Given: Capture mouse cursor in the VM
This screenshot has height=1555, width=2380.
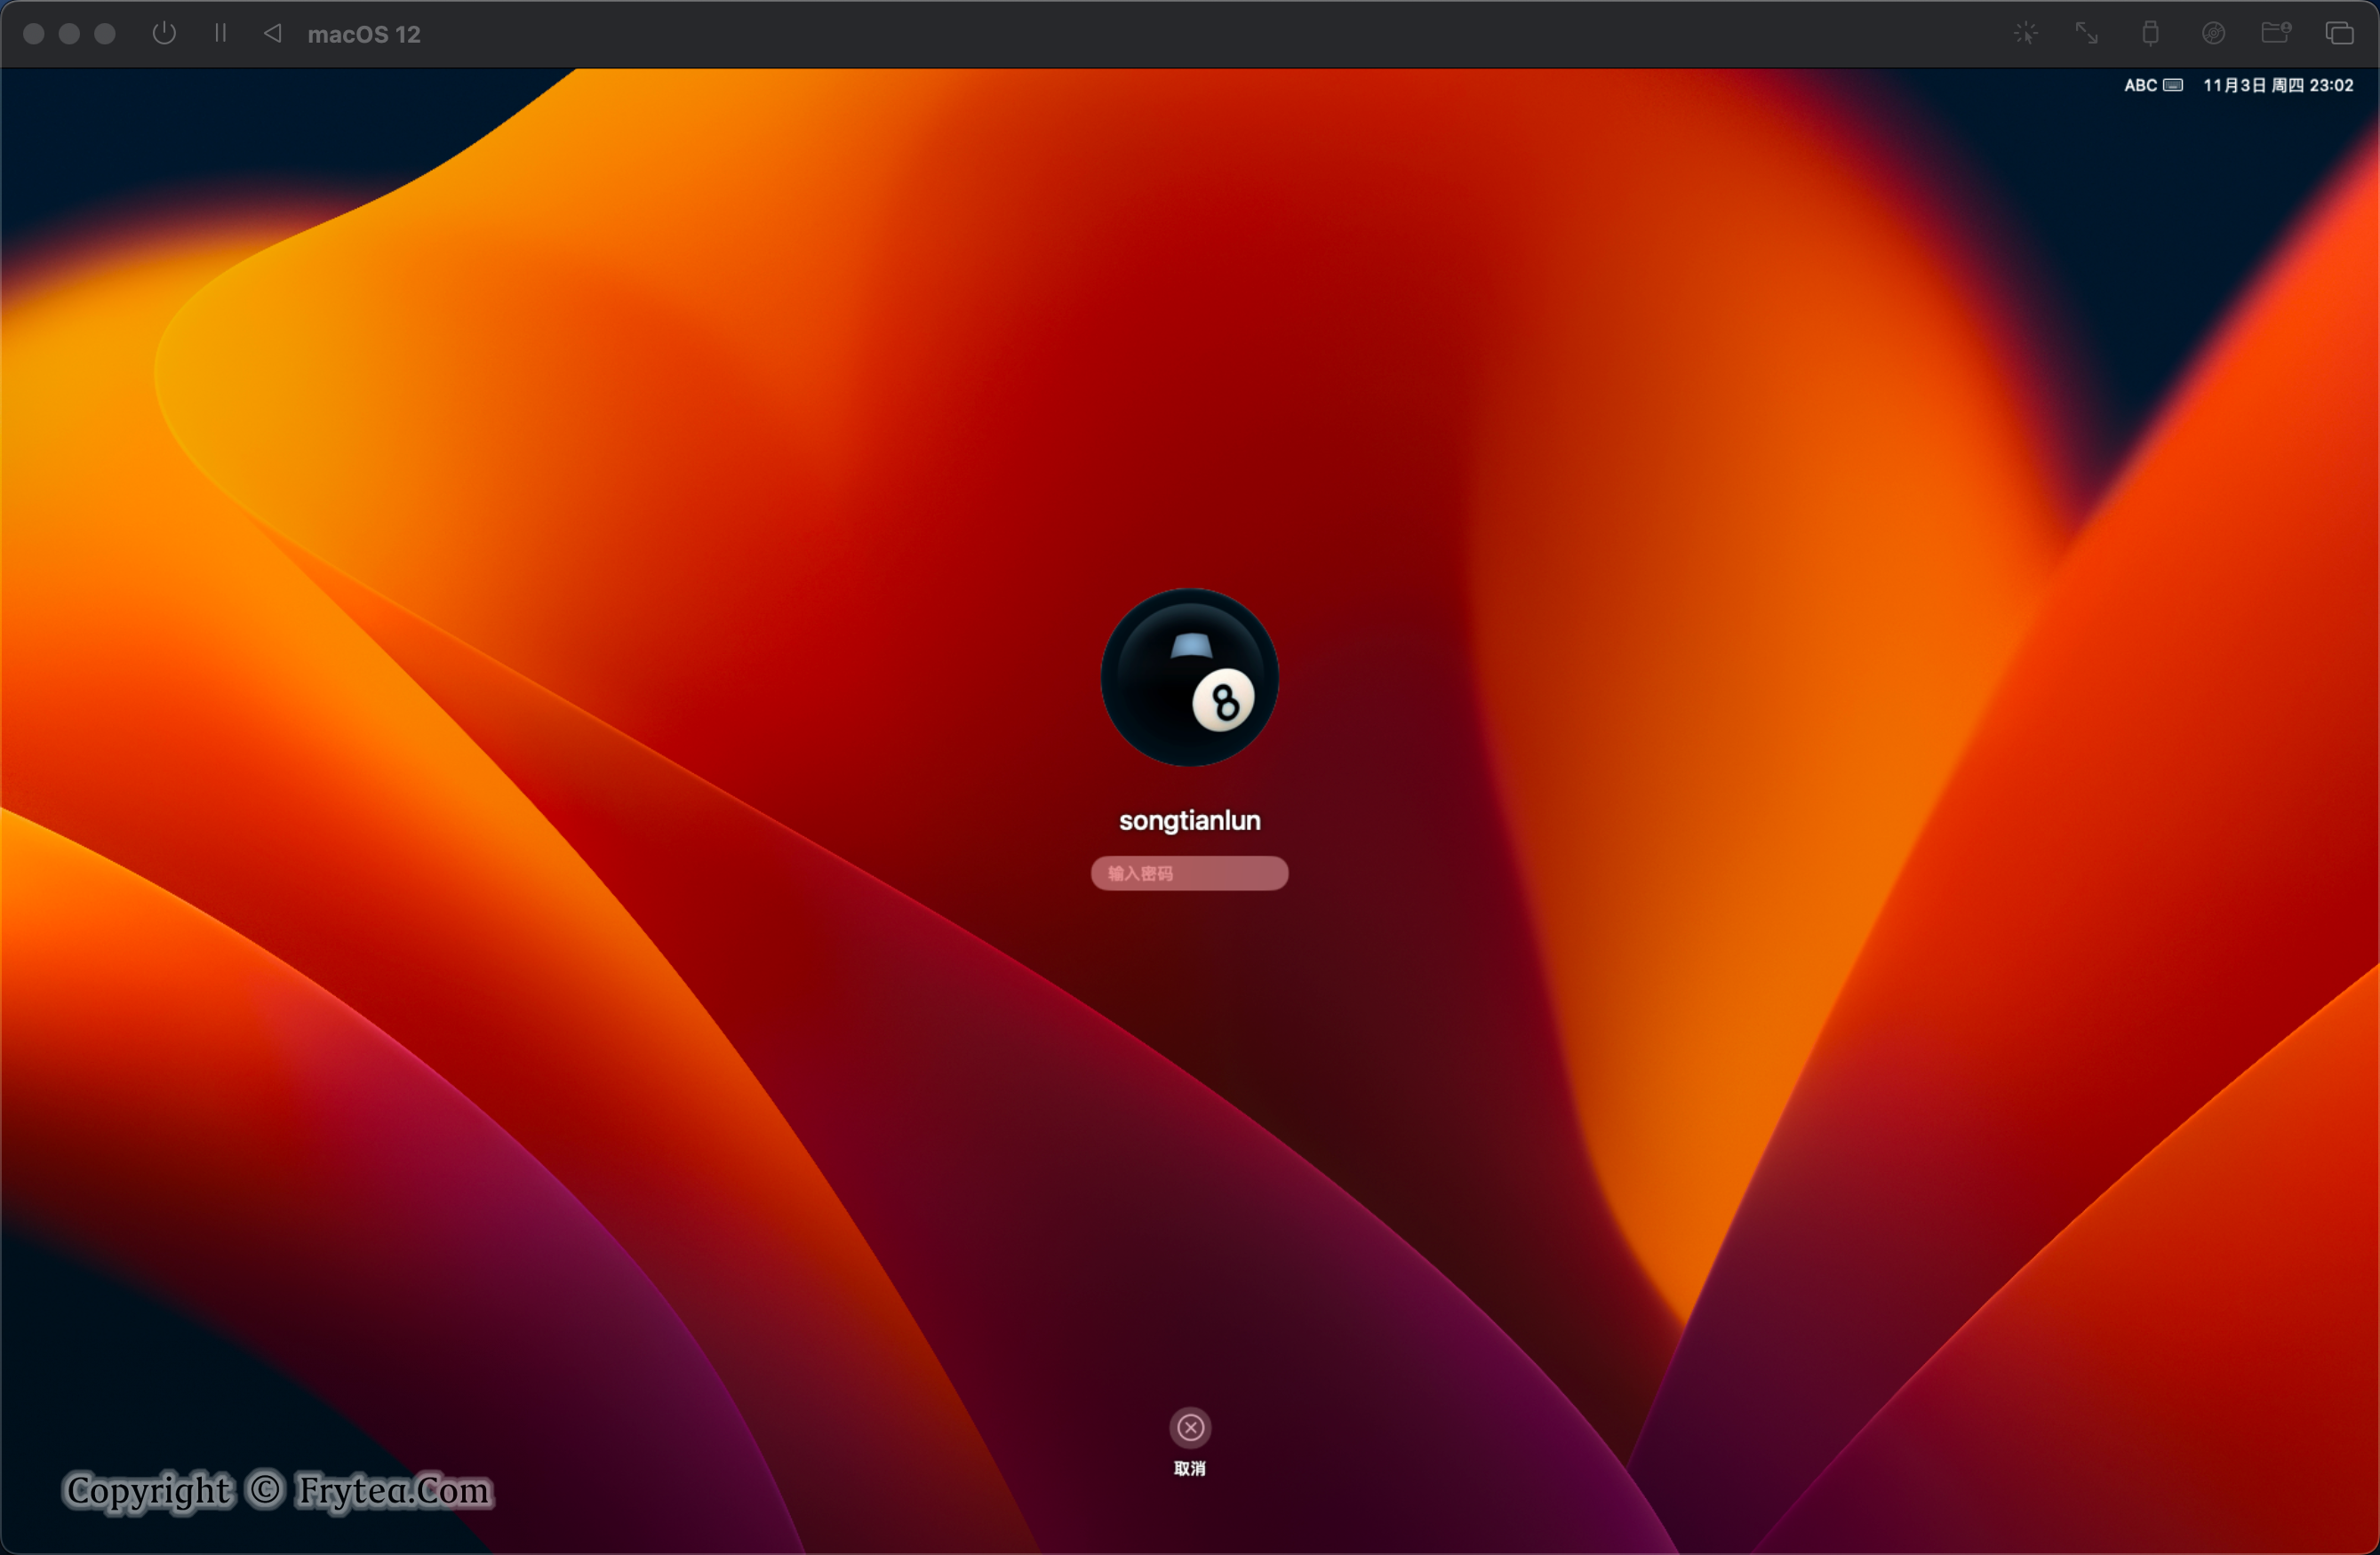Looking at the screenshot, I should click(2025, 33).
